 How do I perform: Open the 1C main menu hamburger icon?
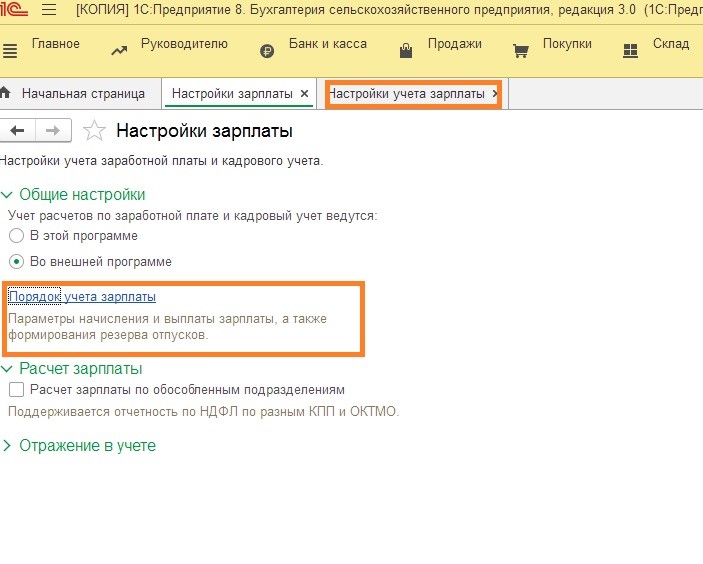tap(49, 10)
